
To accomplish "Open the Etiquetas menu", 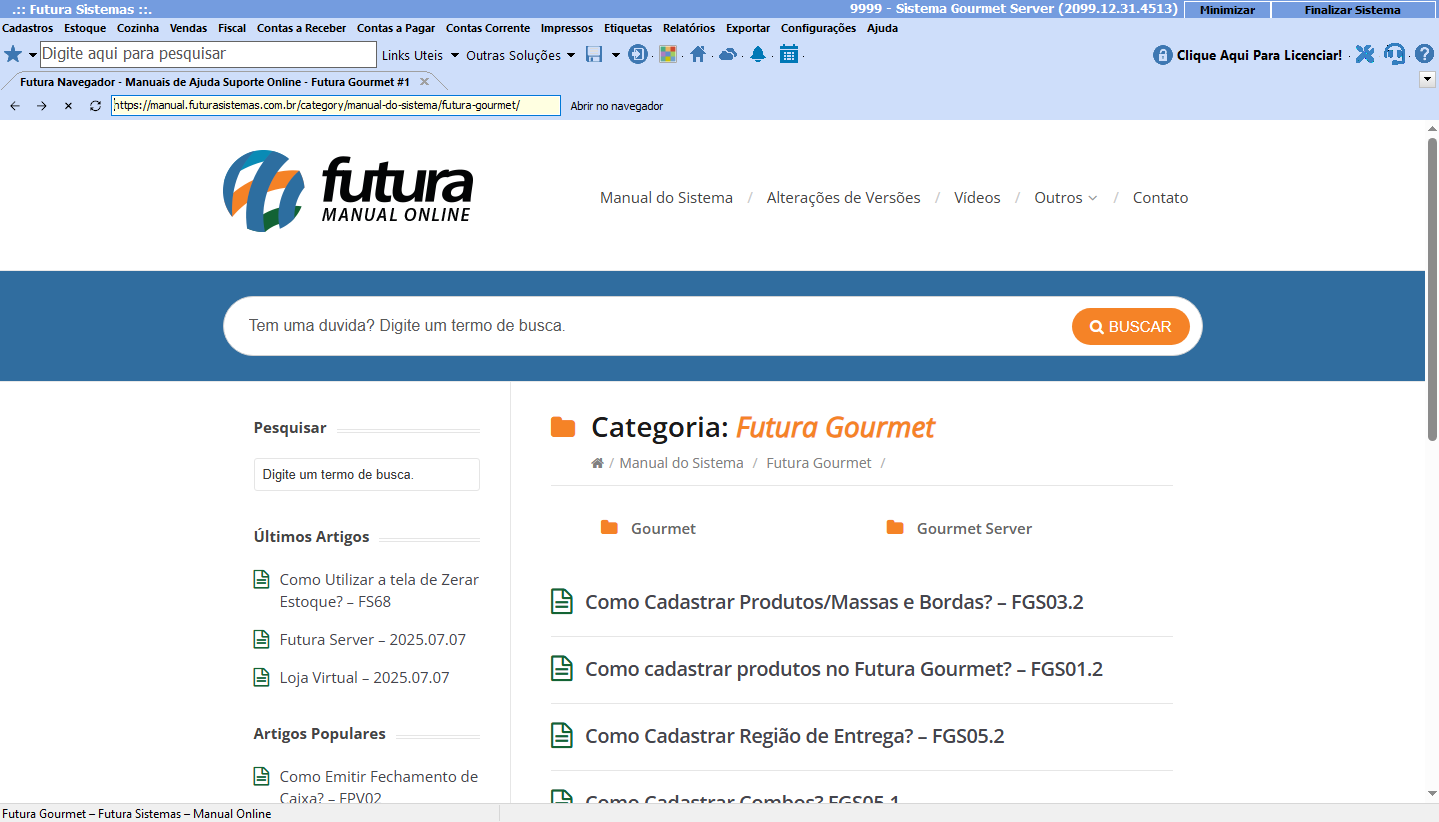I will click(x=628, y=28).
